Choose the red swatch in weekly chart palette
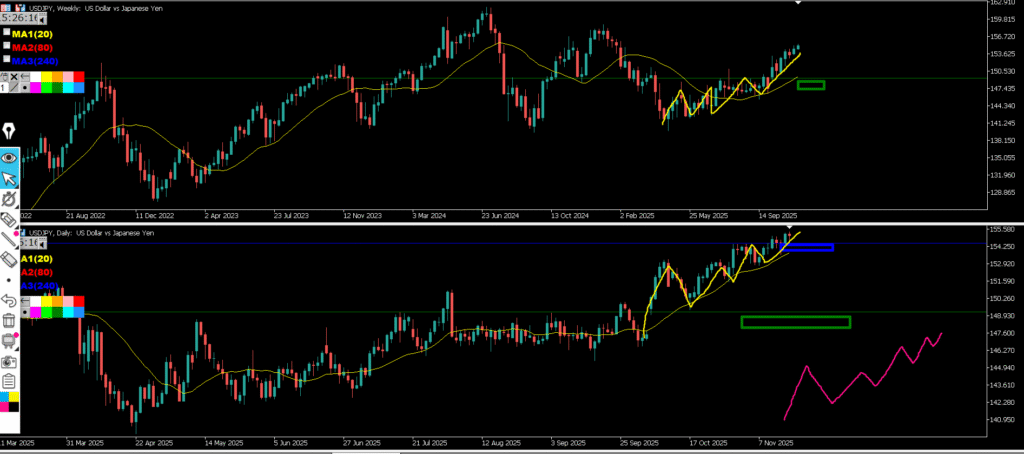This screenshot has width=1024, height=454. coord(77,77)
